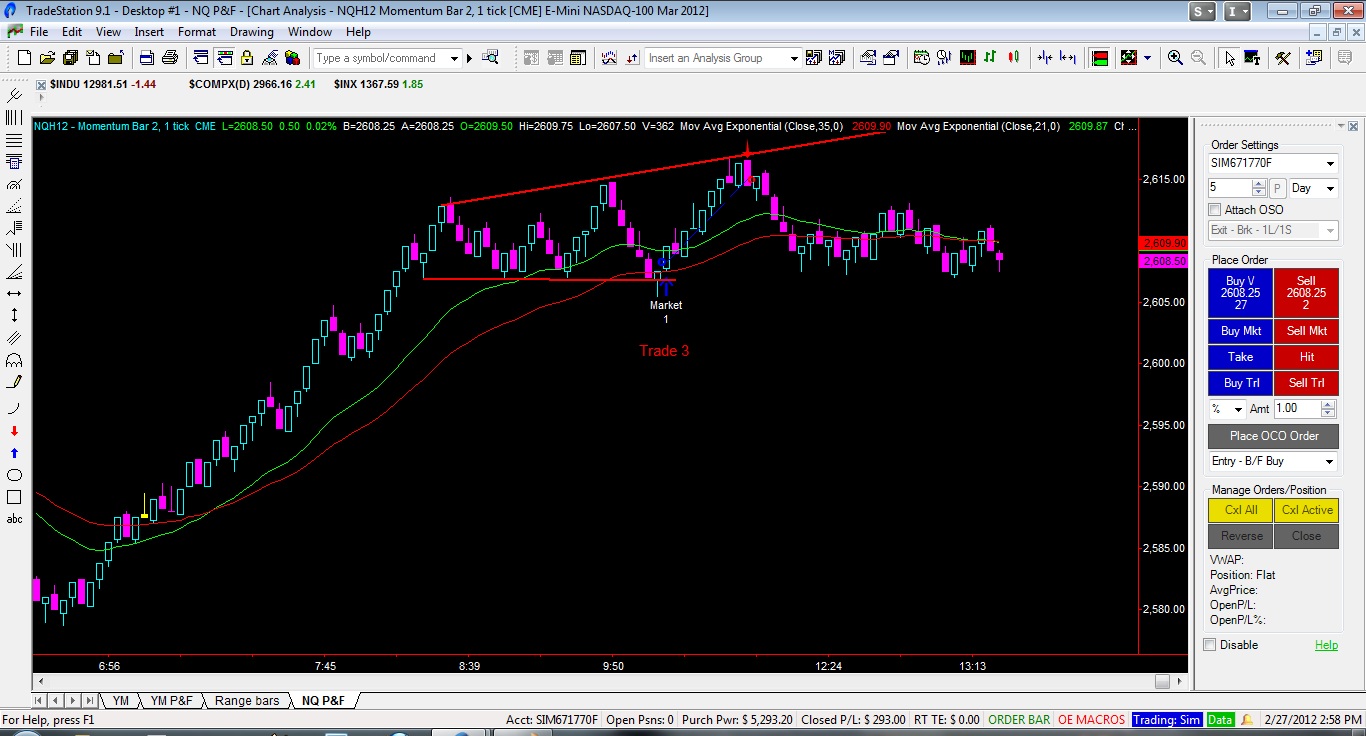Click the Buy Mkt button

(x=1240, y=331)
